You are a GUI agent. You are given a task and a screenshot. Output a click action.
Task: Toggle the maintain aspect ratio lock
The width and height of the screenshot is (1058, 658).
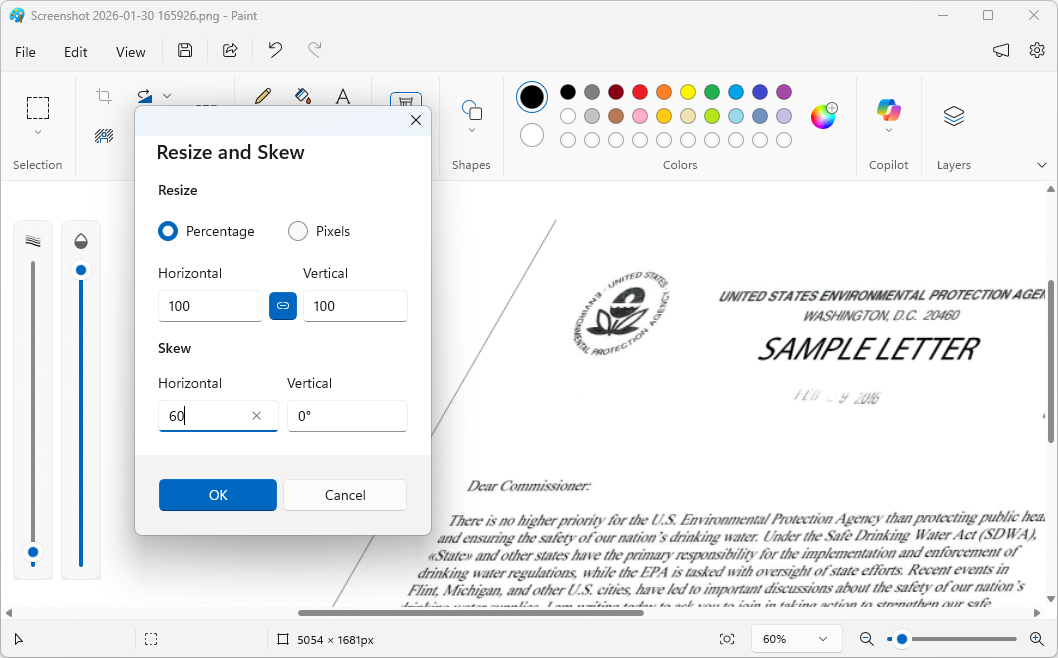[x=283, y=306]
